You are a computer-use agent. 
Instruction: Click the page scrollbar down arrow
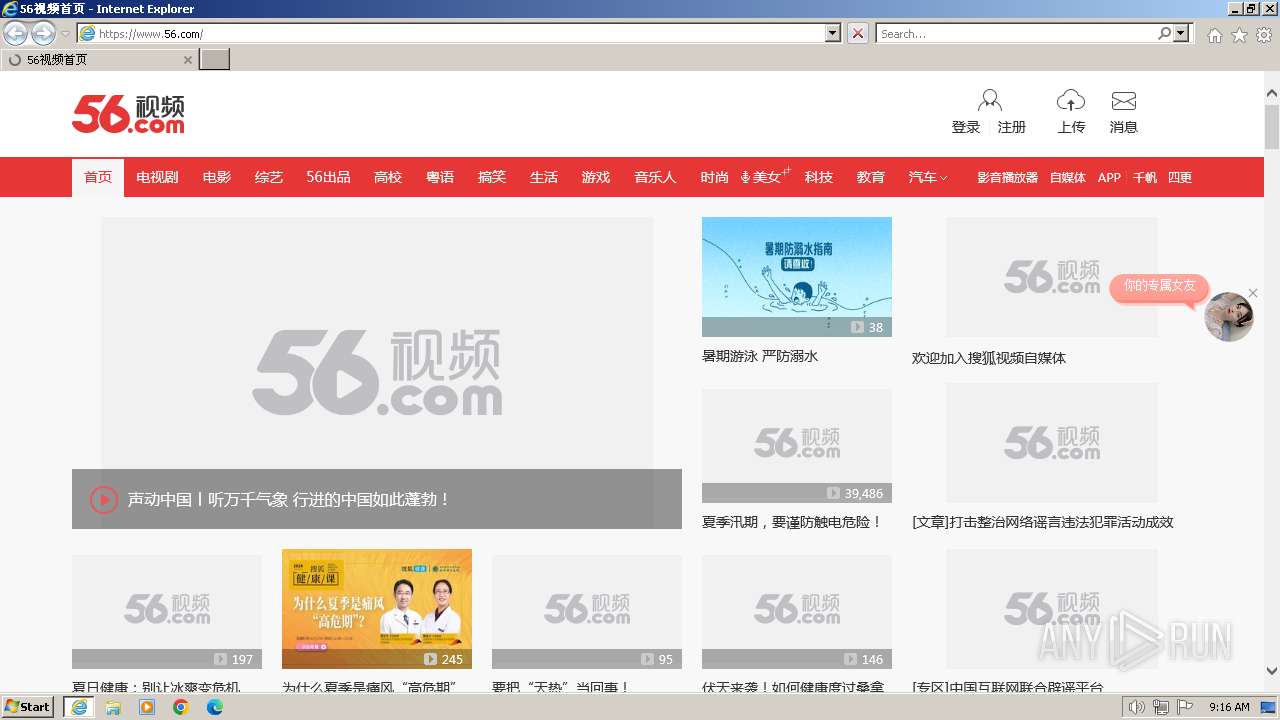tap(1272, 671)
